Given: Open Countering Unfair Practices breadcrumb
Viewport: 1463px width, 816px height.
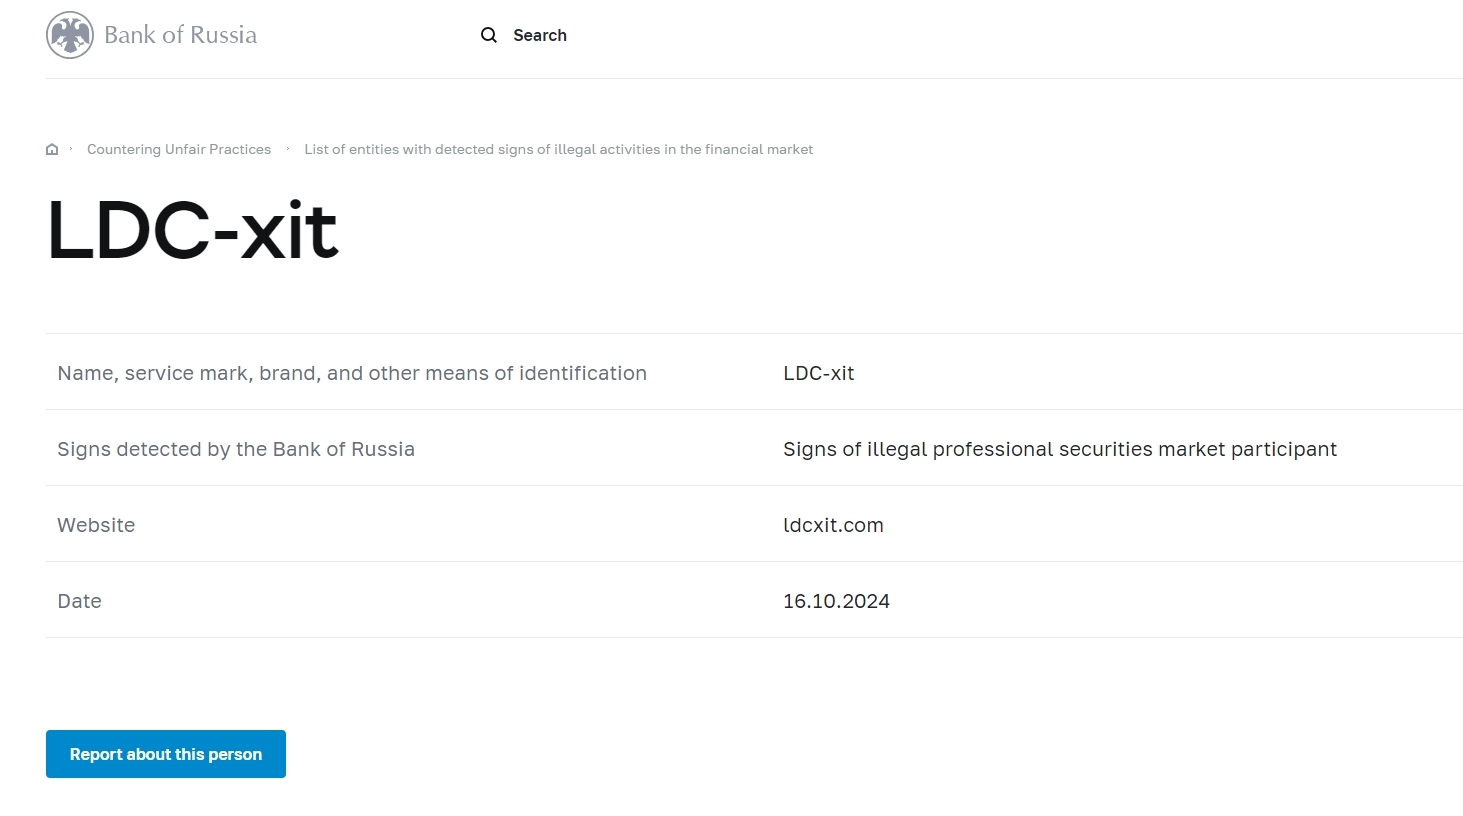Looking at the screenshot, I should [x=179, y=149].
